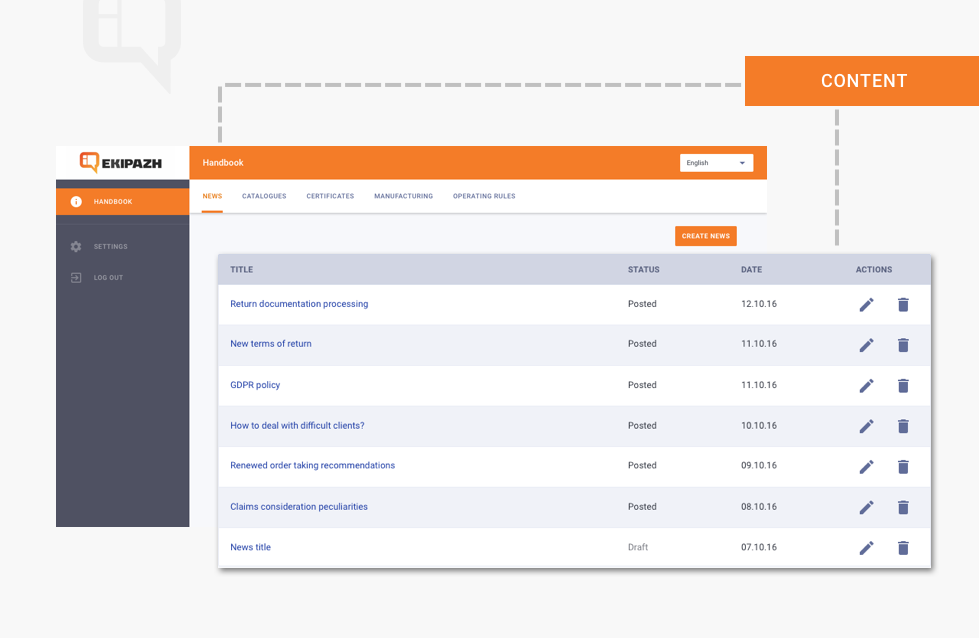The width and height of the screenshot is (979, 638).
Task: Open the 'GDPR policy' news link
Action: 255,385
